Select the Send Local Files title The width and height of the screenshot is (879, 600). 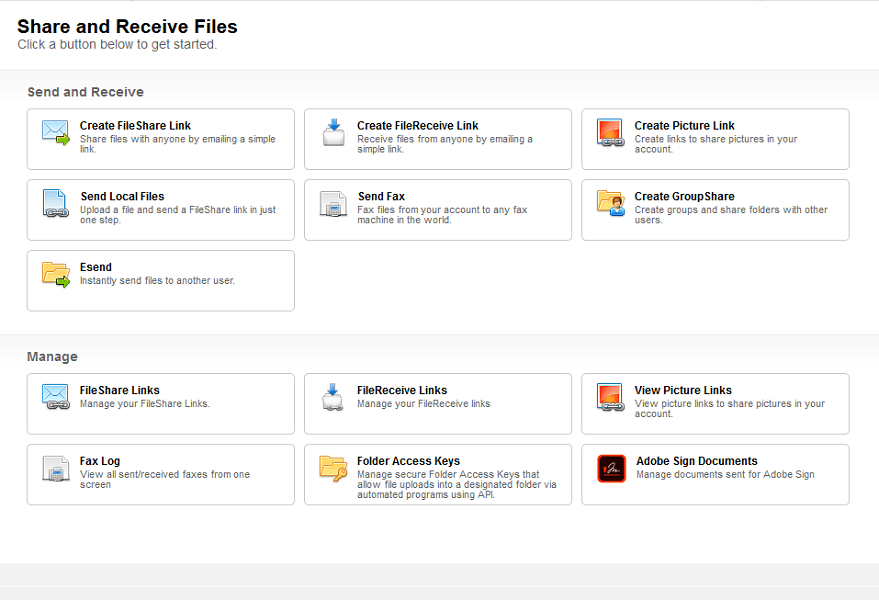point(122,196)
